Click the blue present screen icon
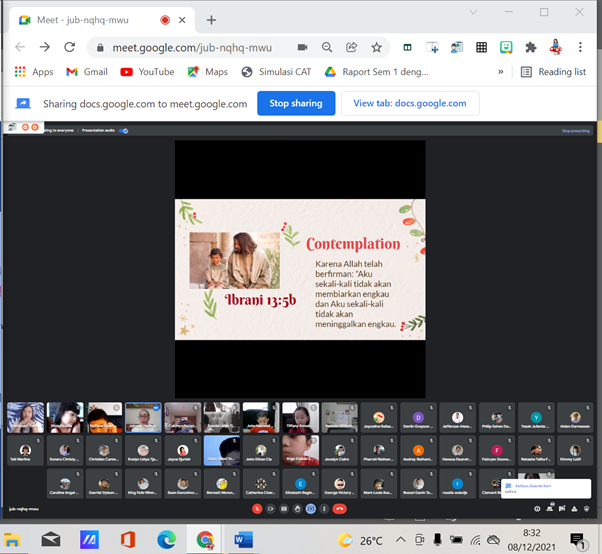 [x=311, y=508]
